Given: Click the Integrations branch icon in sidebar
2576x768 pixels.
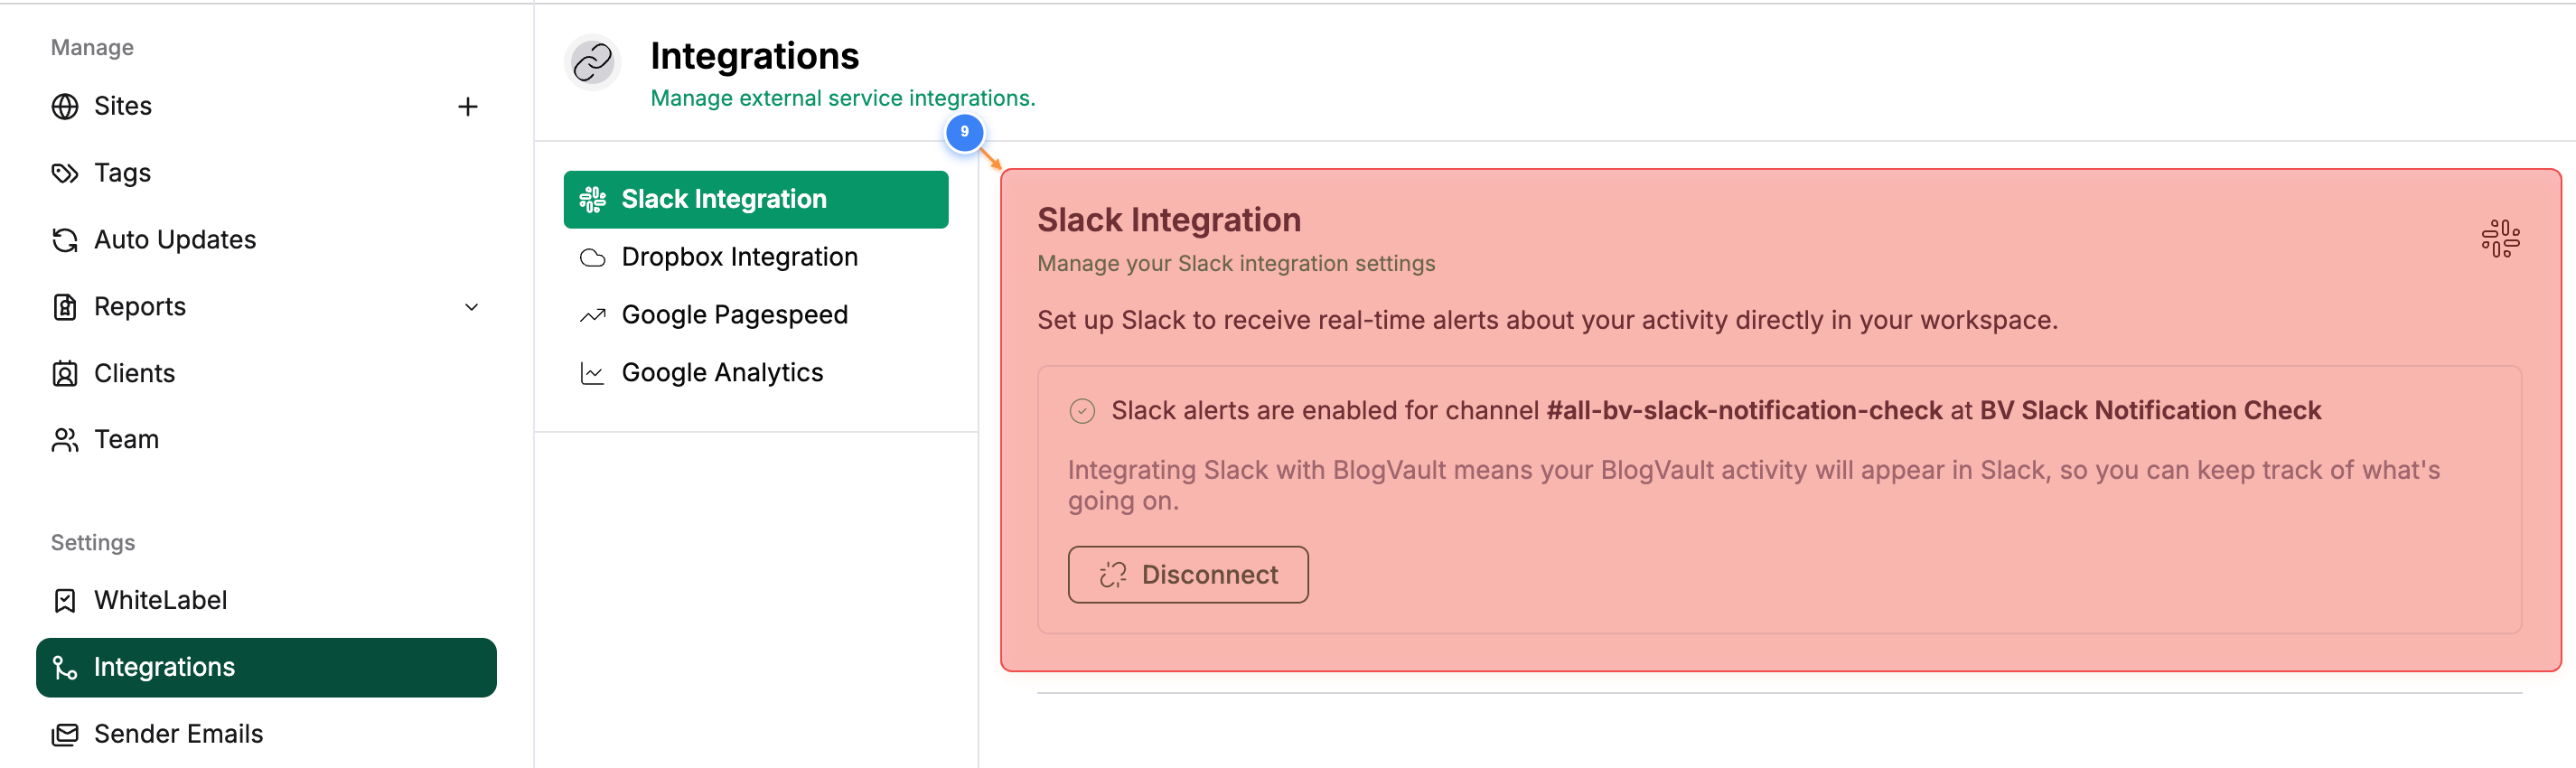Looking at the screenshot, I should point(65,667).
